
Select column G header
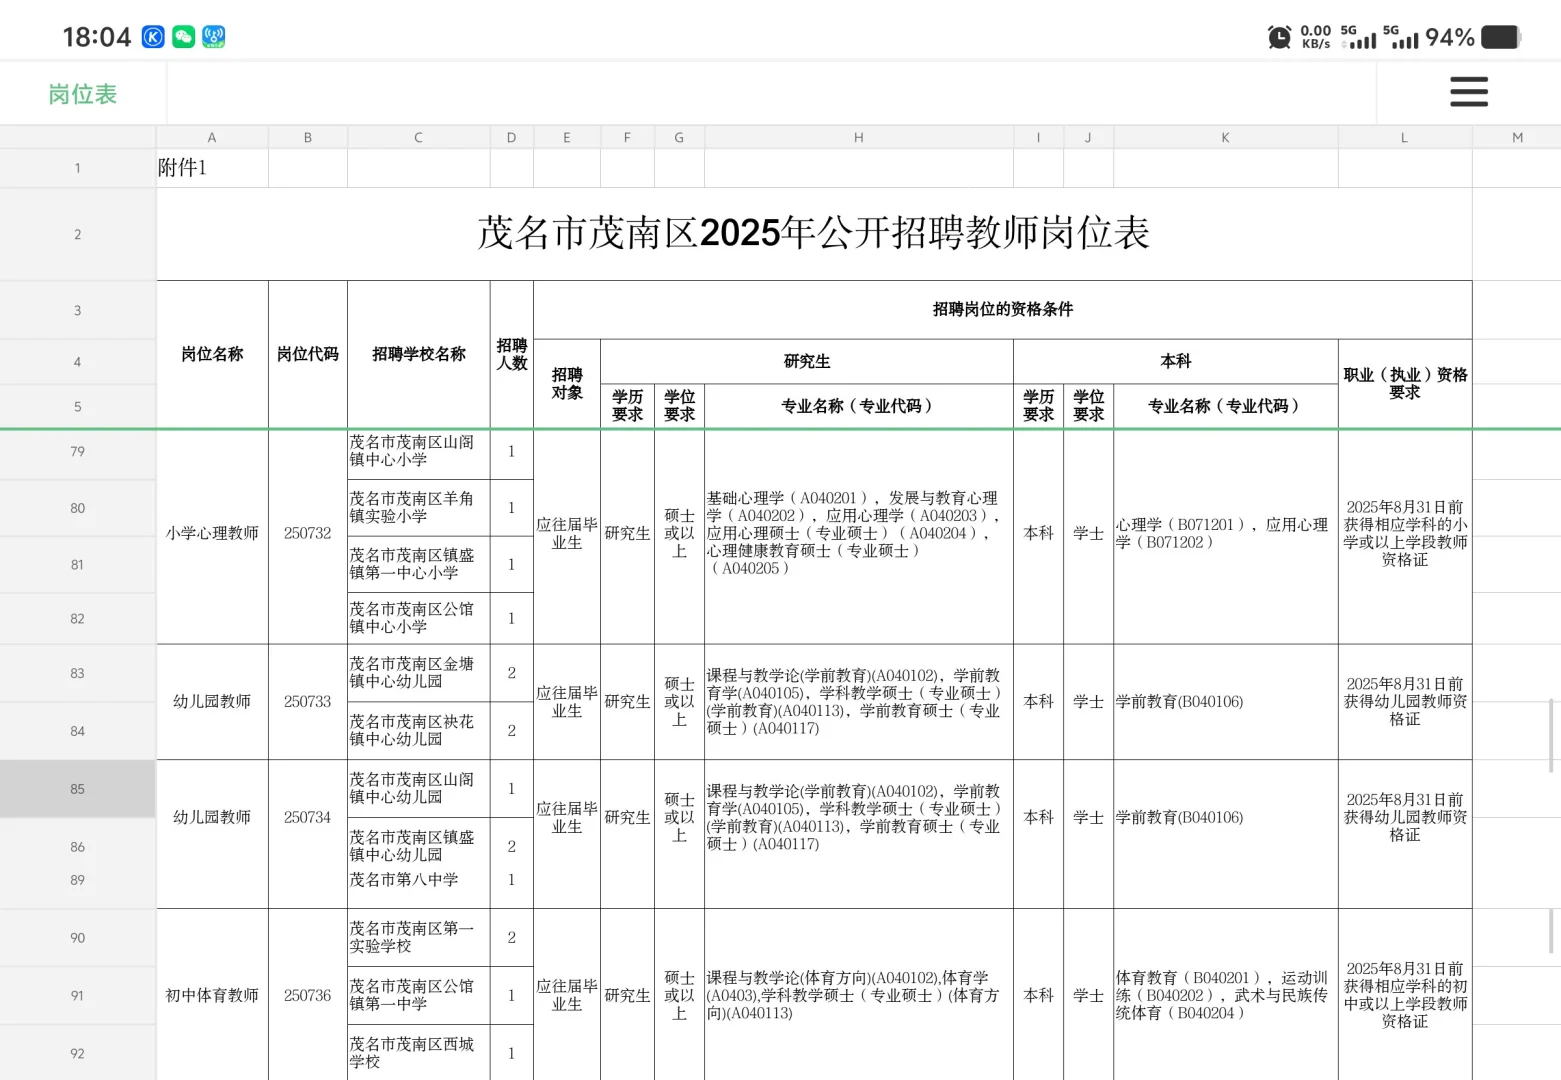[x=679, y=138]
